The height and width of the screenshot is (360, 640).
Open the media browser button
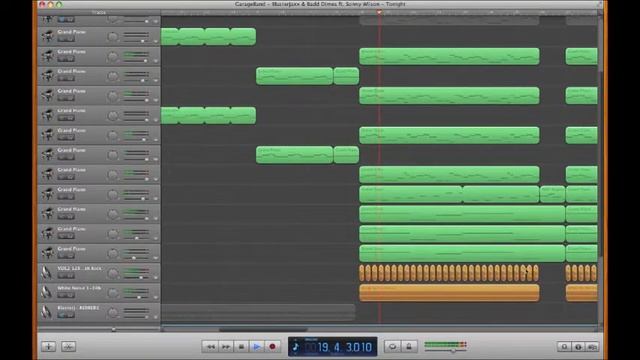592,347
